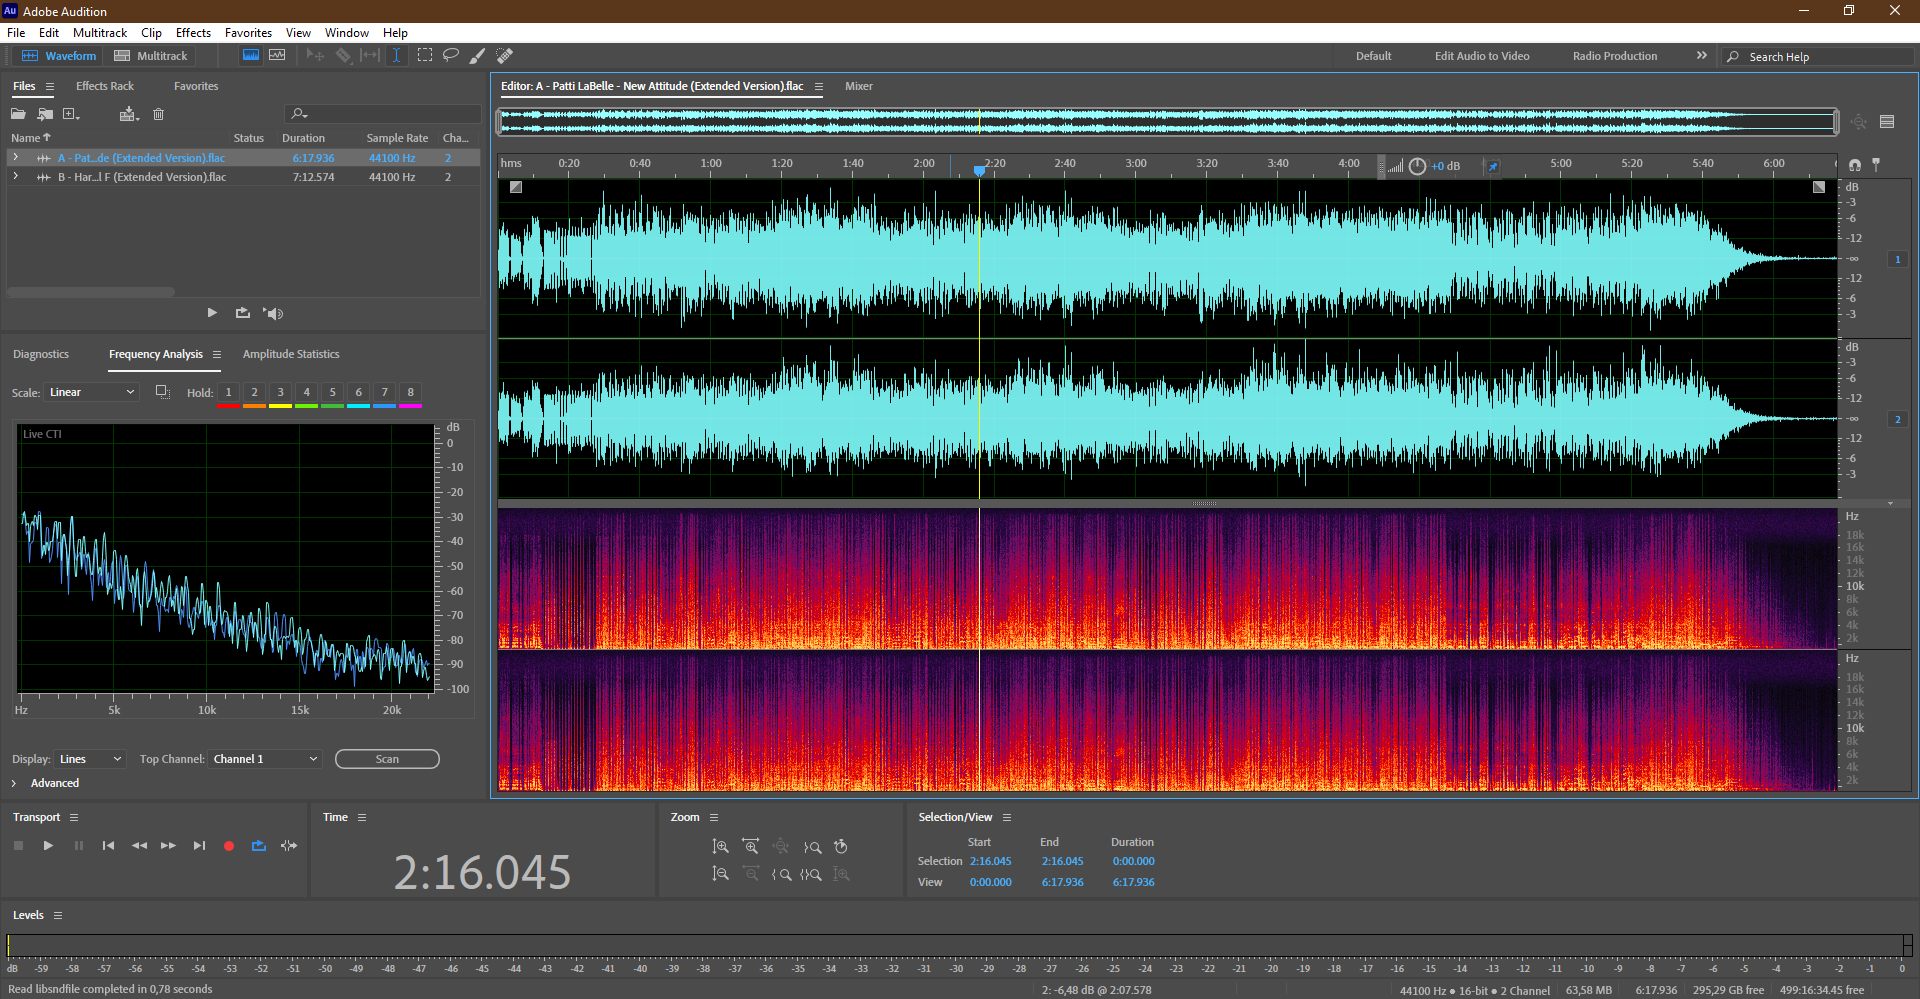The image size is (1920, 999).
Task: Toggle auto-play in Files panel
Action: pos(273,313)
